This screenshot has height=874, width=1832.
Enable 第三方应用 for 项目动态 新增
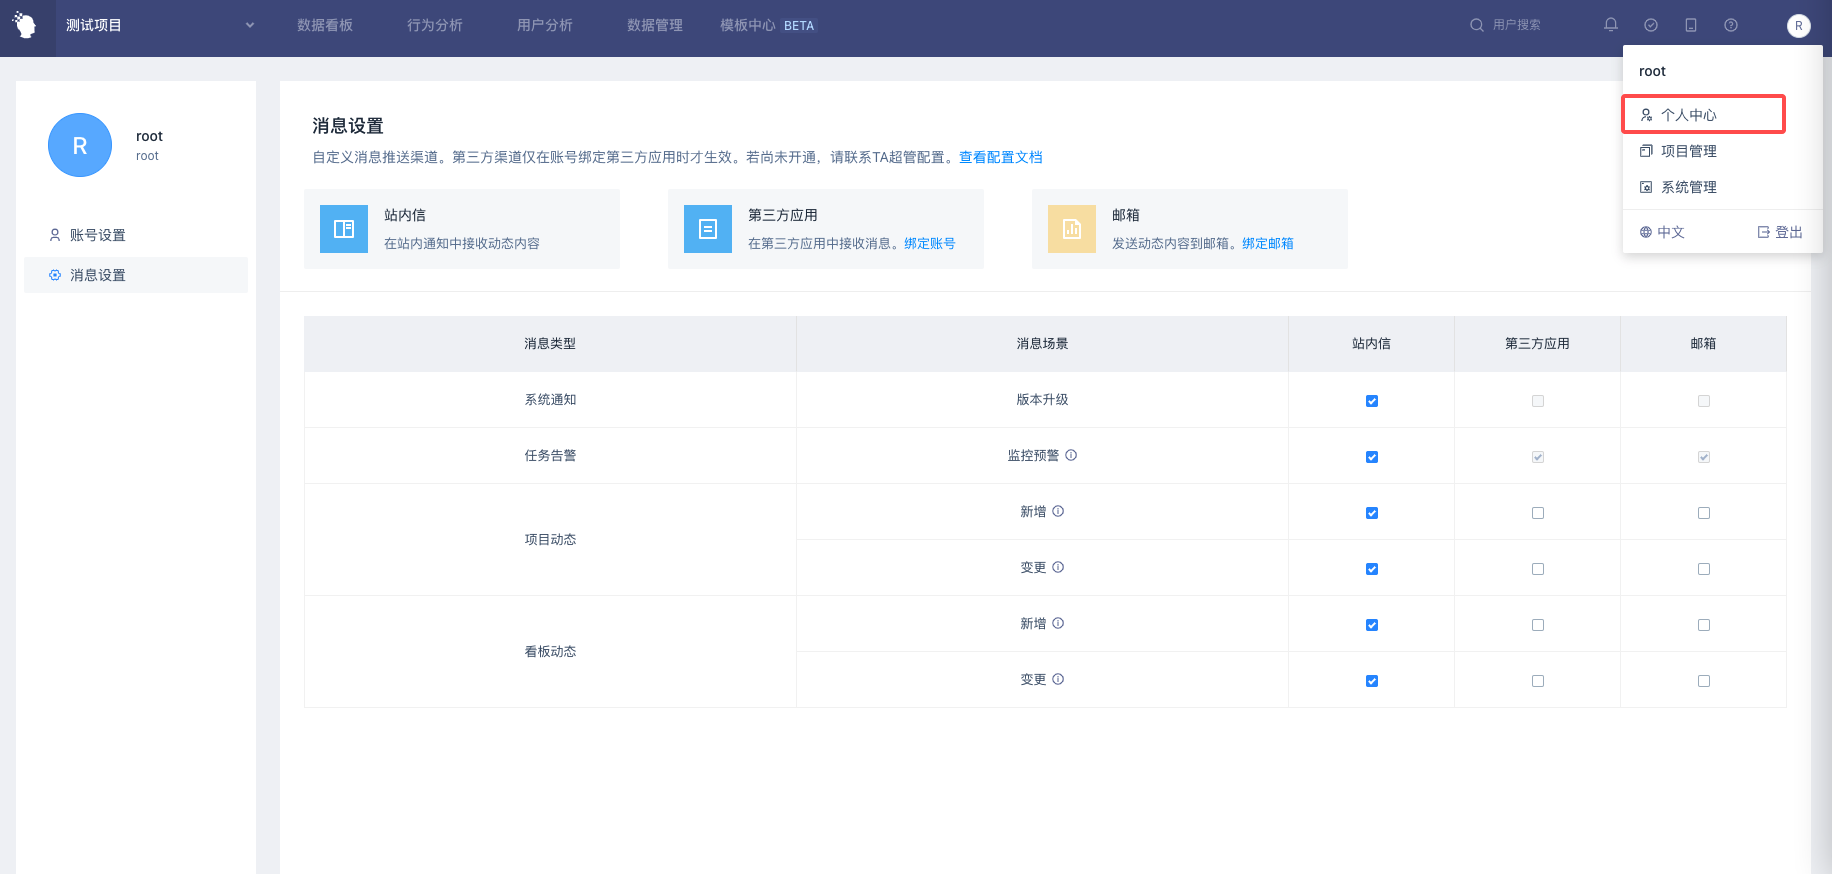click(1538, 513)
